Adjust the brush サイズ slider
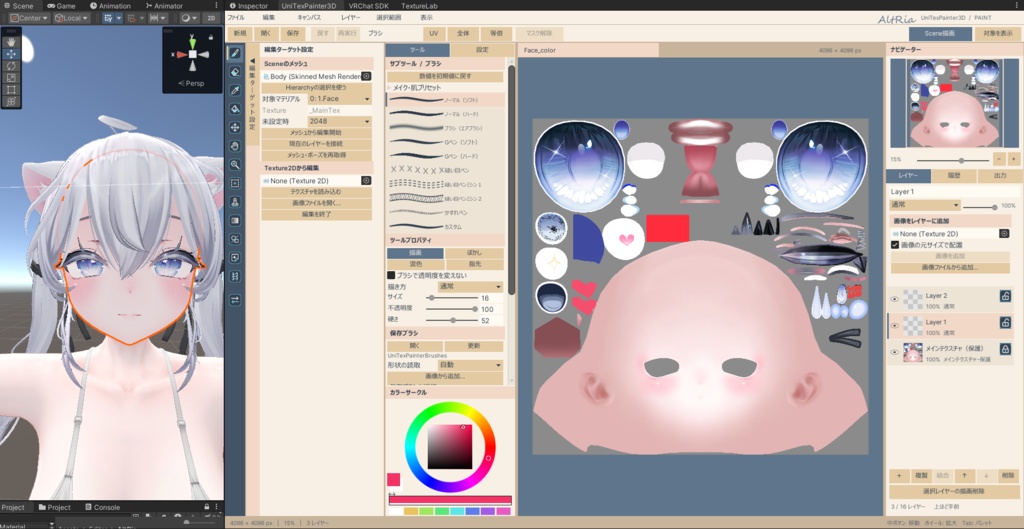 453,298
